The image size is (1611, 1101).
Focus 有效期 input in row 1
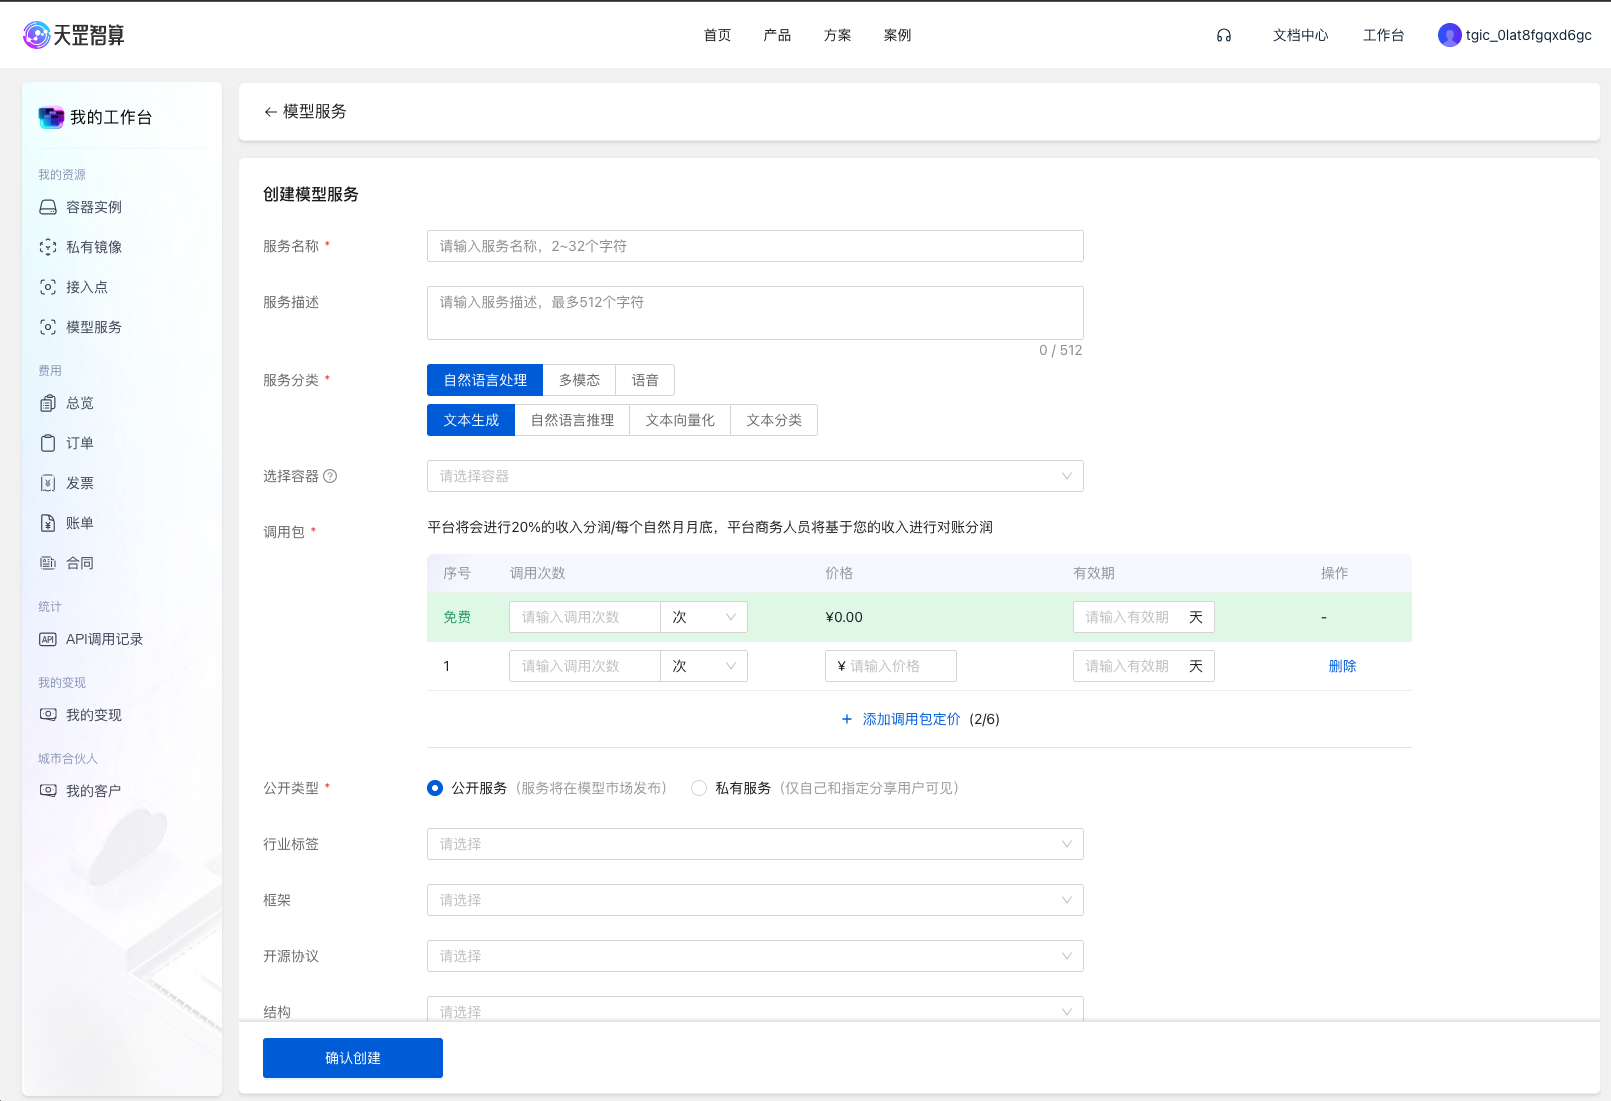1143,666
